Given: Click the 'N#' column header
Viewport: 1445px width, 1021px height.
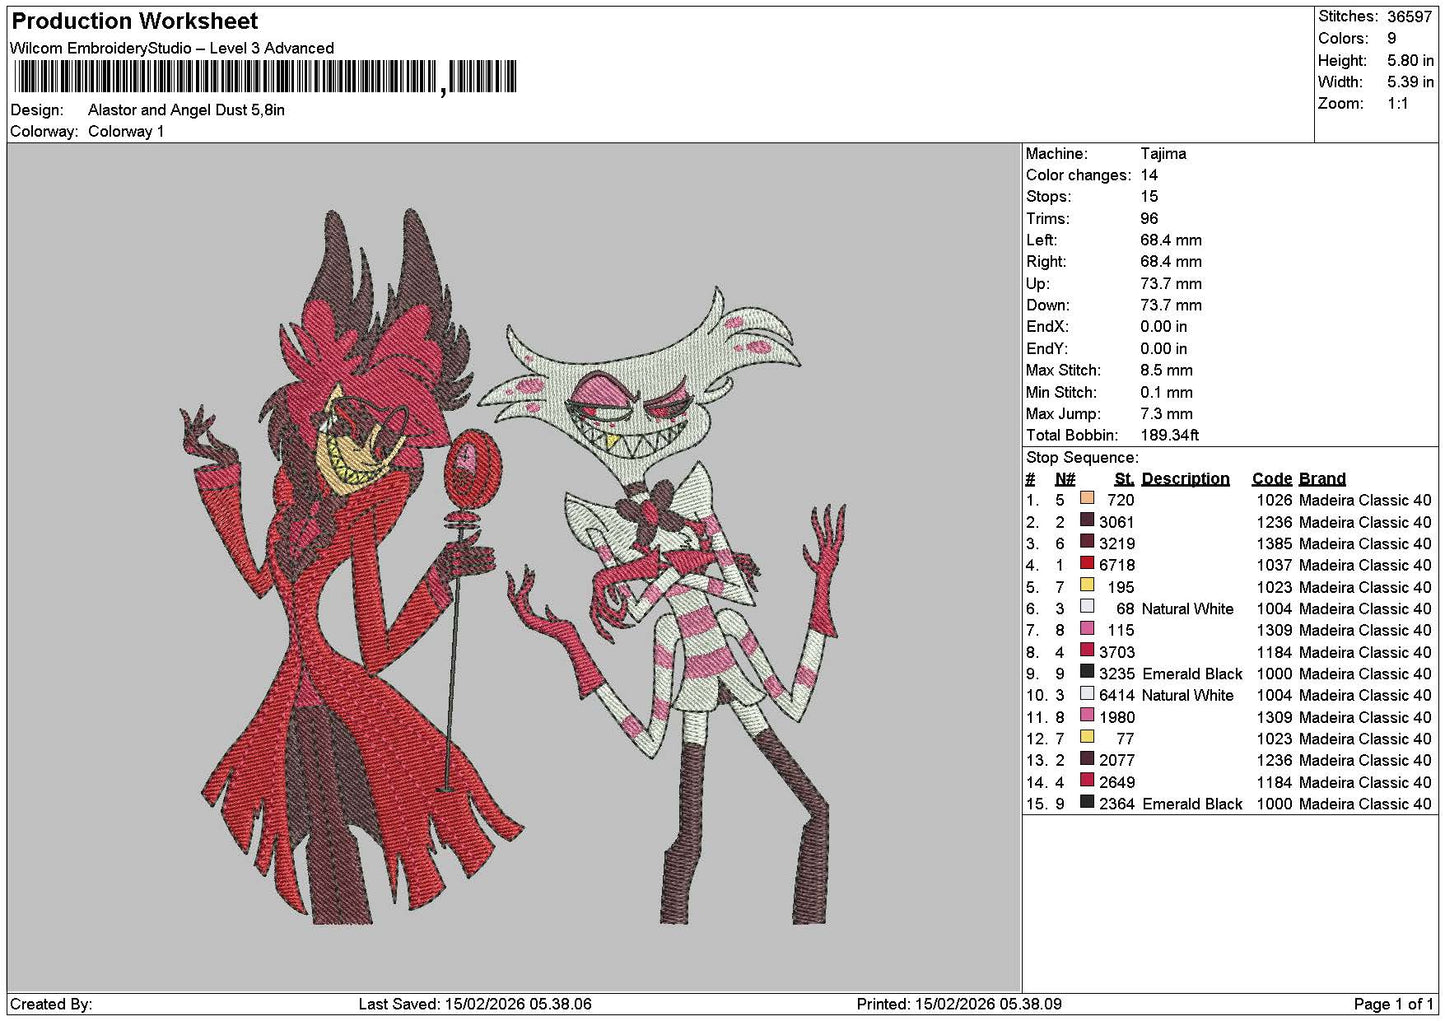Looking at the screenshot, I should click(x=1065, y=479).
